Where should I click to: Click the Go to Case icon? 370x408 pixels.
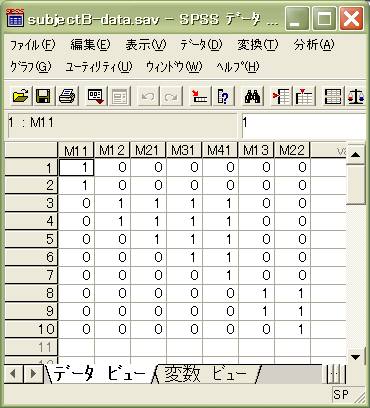pos(200,97)
